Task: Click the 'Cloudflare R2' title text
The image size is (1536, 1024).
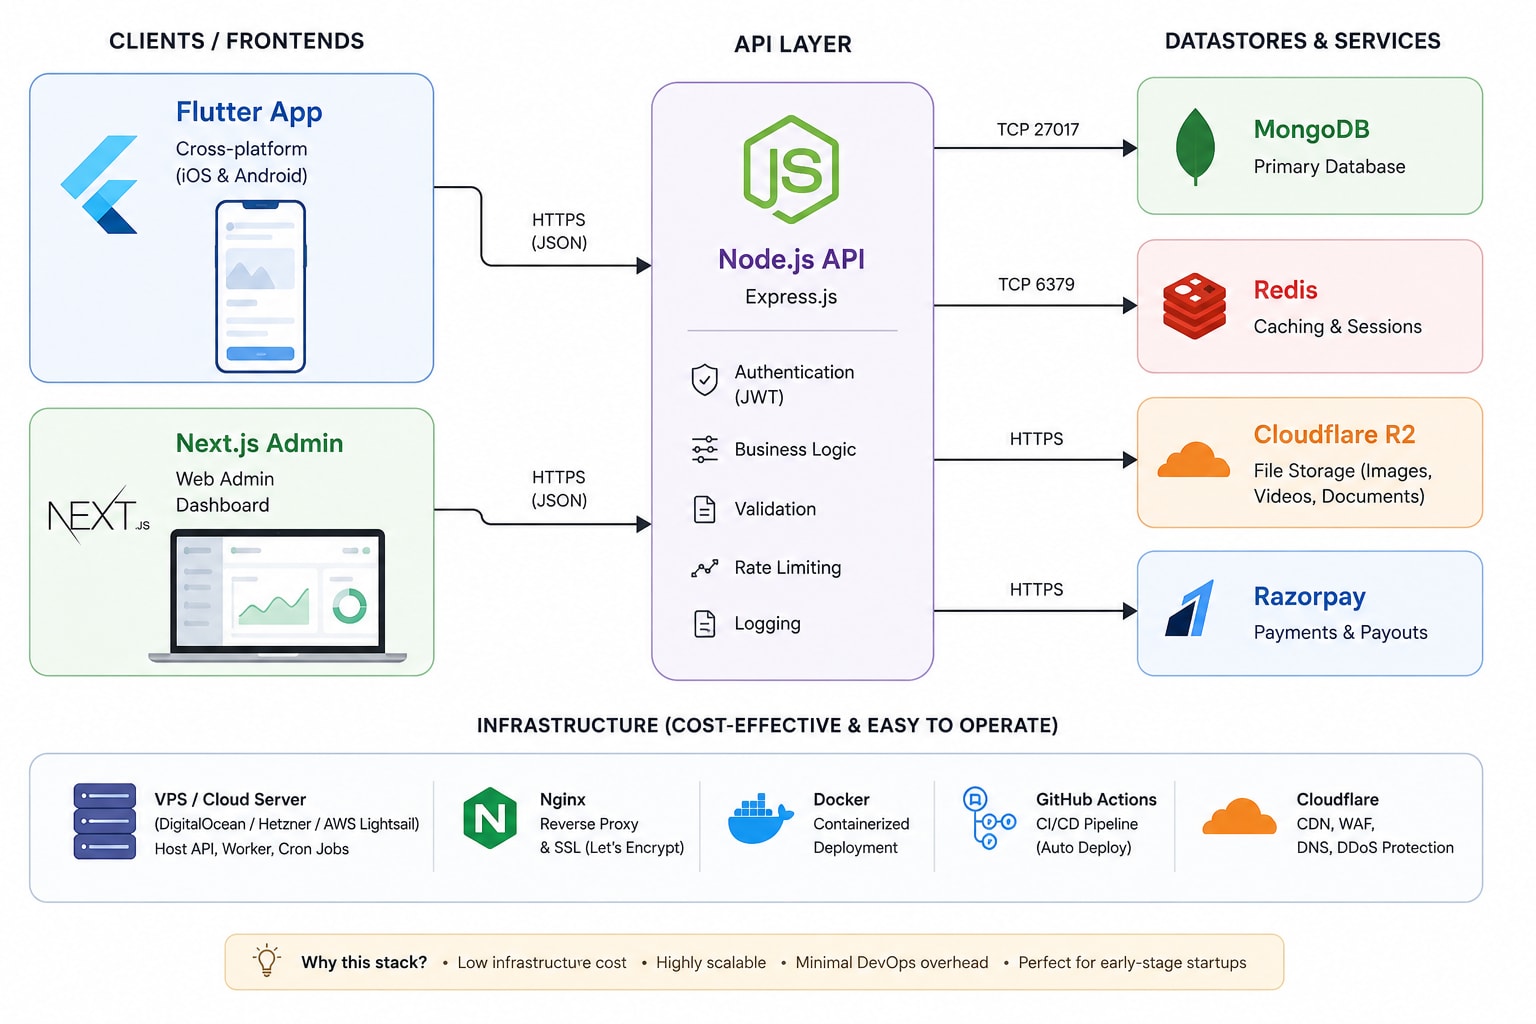Action: pos(1334,435)
